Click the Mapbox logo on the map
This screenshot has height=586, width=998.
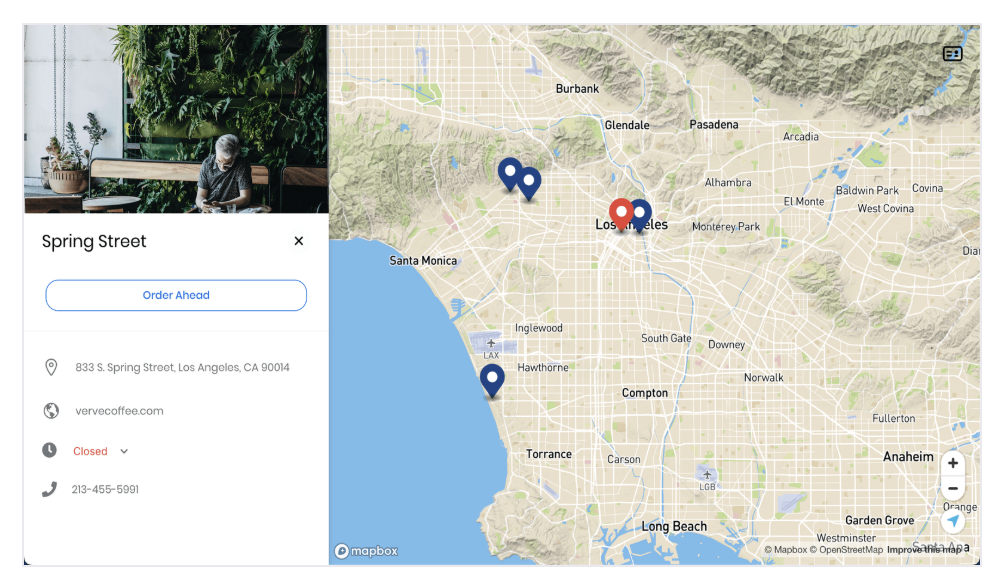[x=366, y=551]
